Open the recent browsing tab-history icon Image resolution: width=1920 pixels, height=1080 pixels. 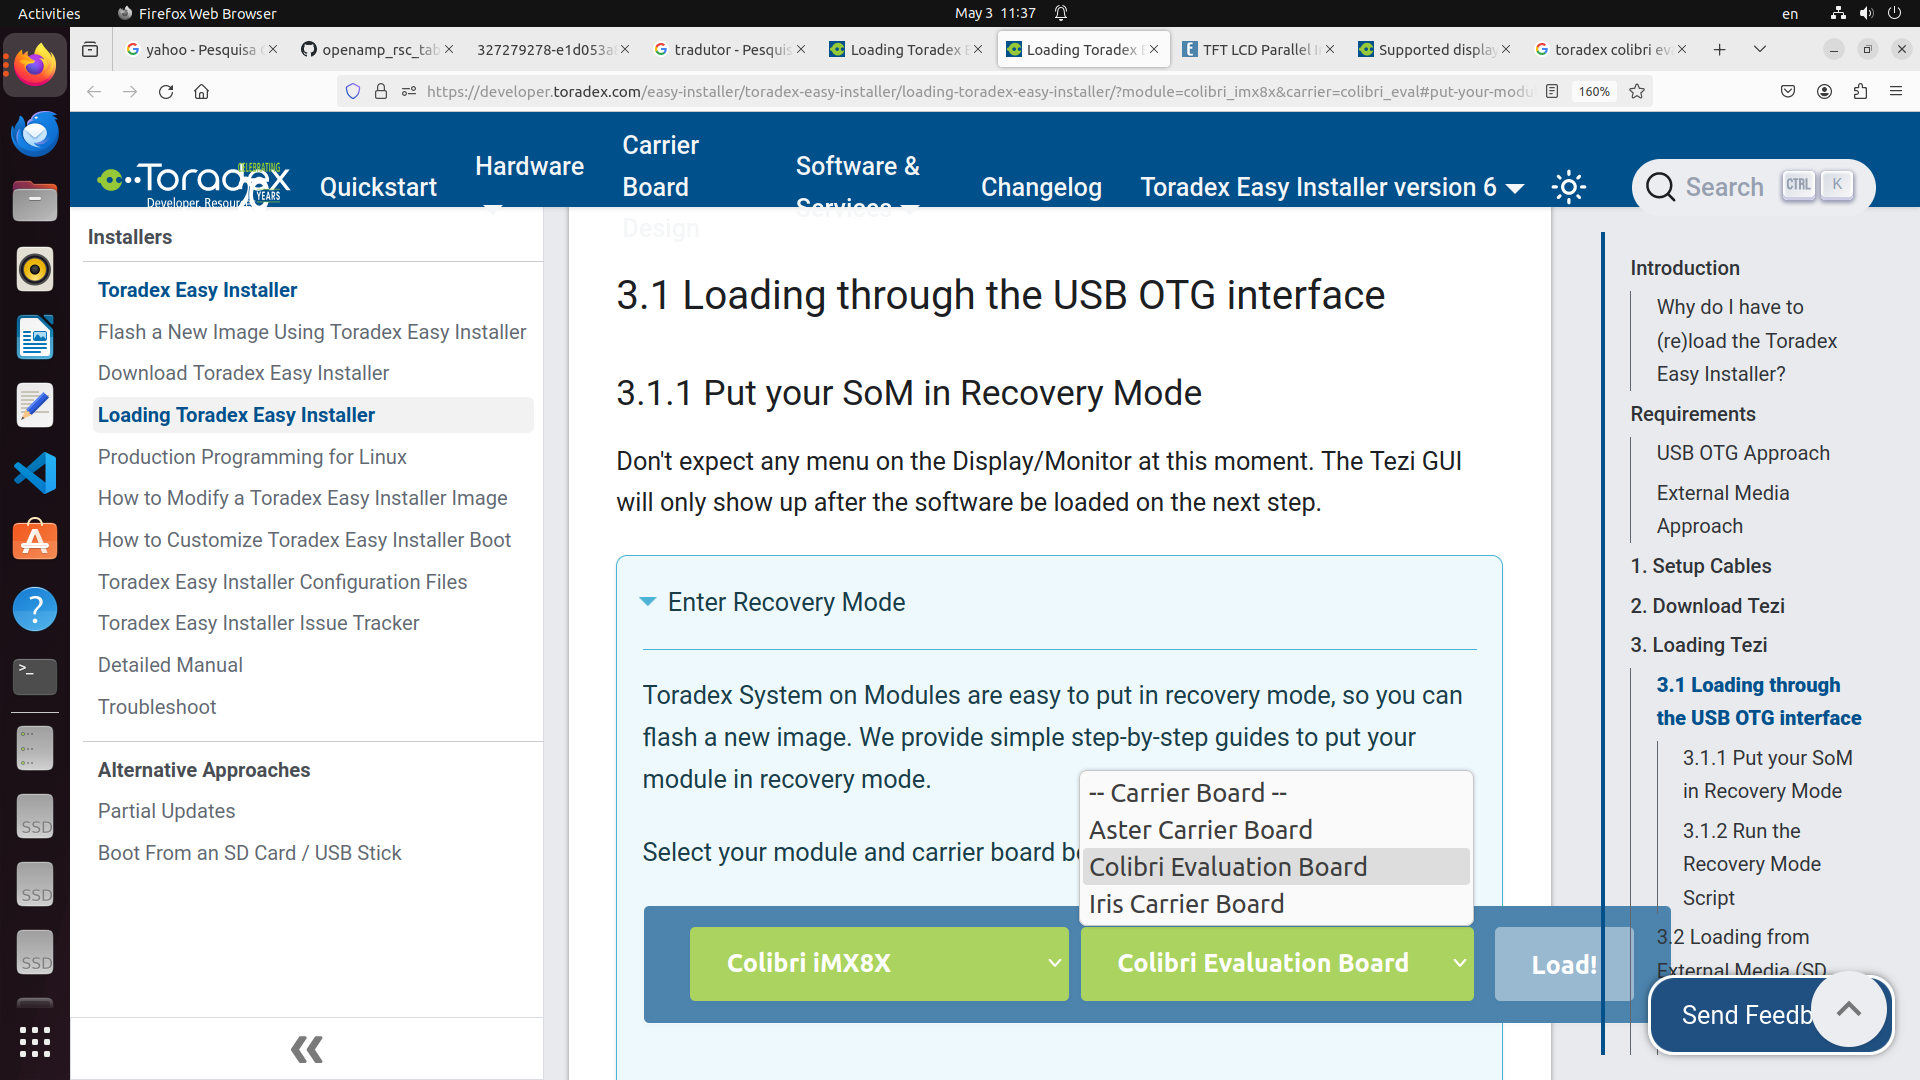tap(90, 49)
